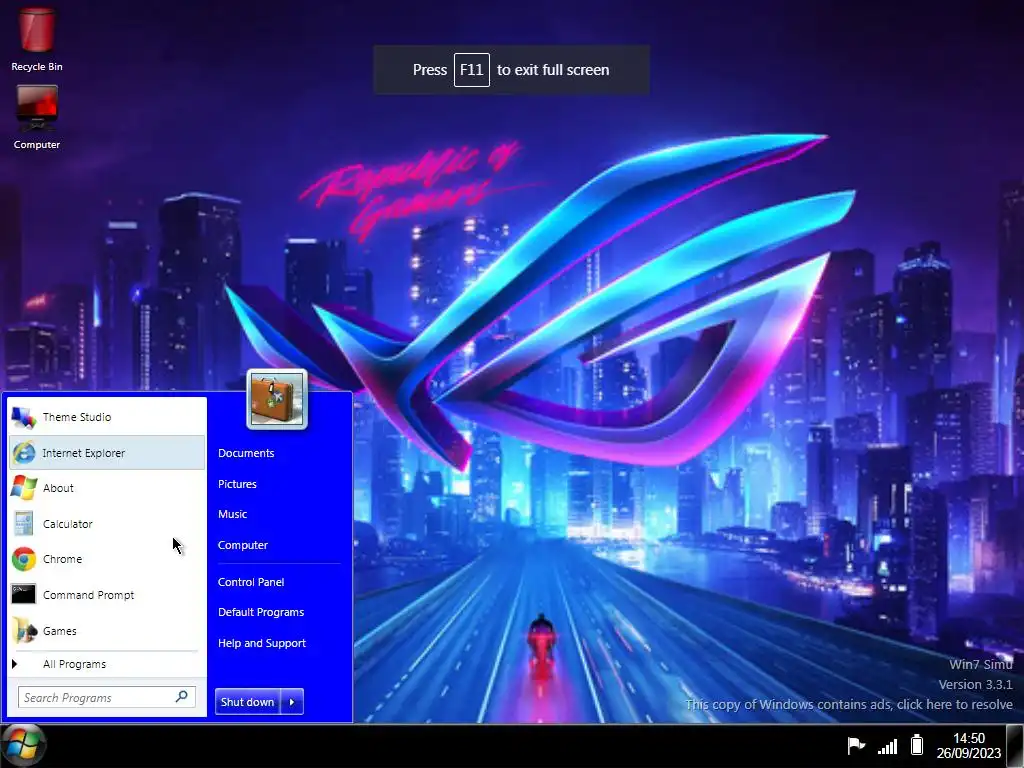
Task: Click the Shut down button
Action: pyautogui.click(x=248, y=702)
